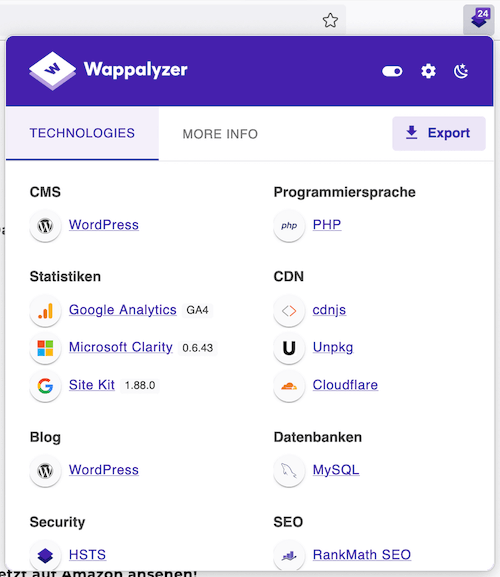
Task: Click the cdnjs angle brackets icon
Action: click(289, 311)
